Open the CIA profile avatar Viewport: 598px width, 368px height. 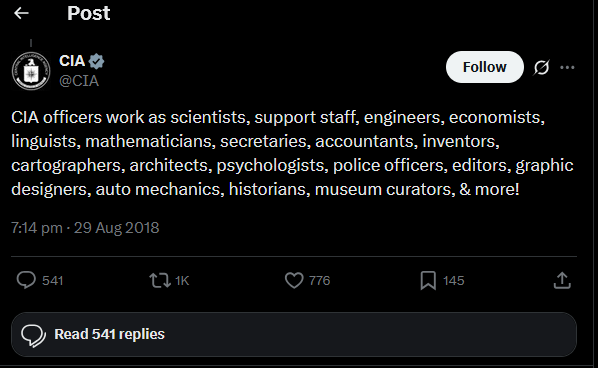point(31,71)
